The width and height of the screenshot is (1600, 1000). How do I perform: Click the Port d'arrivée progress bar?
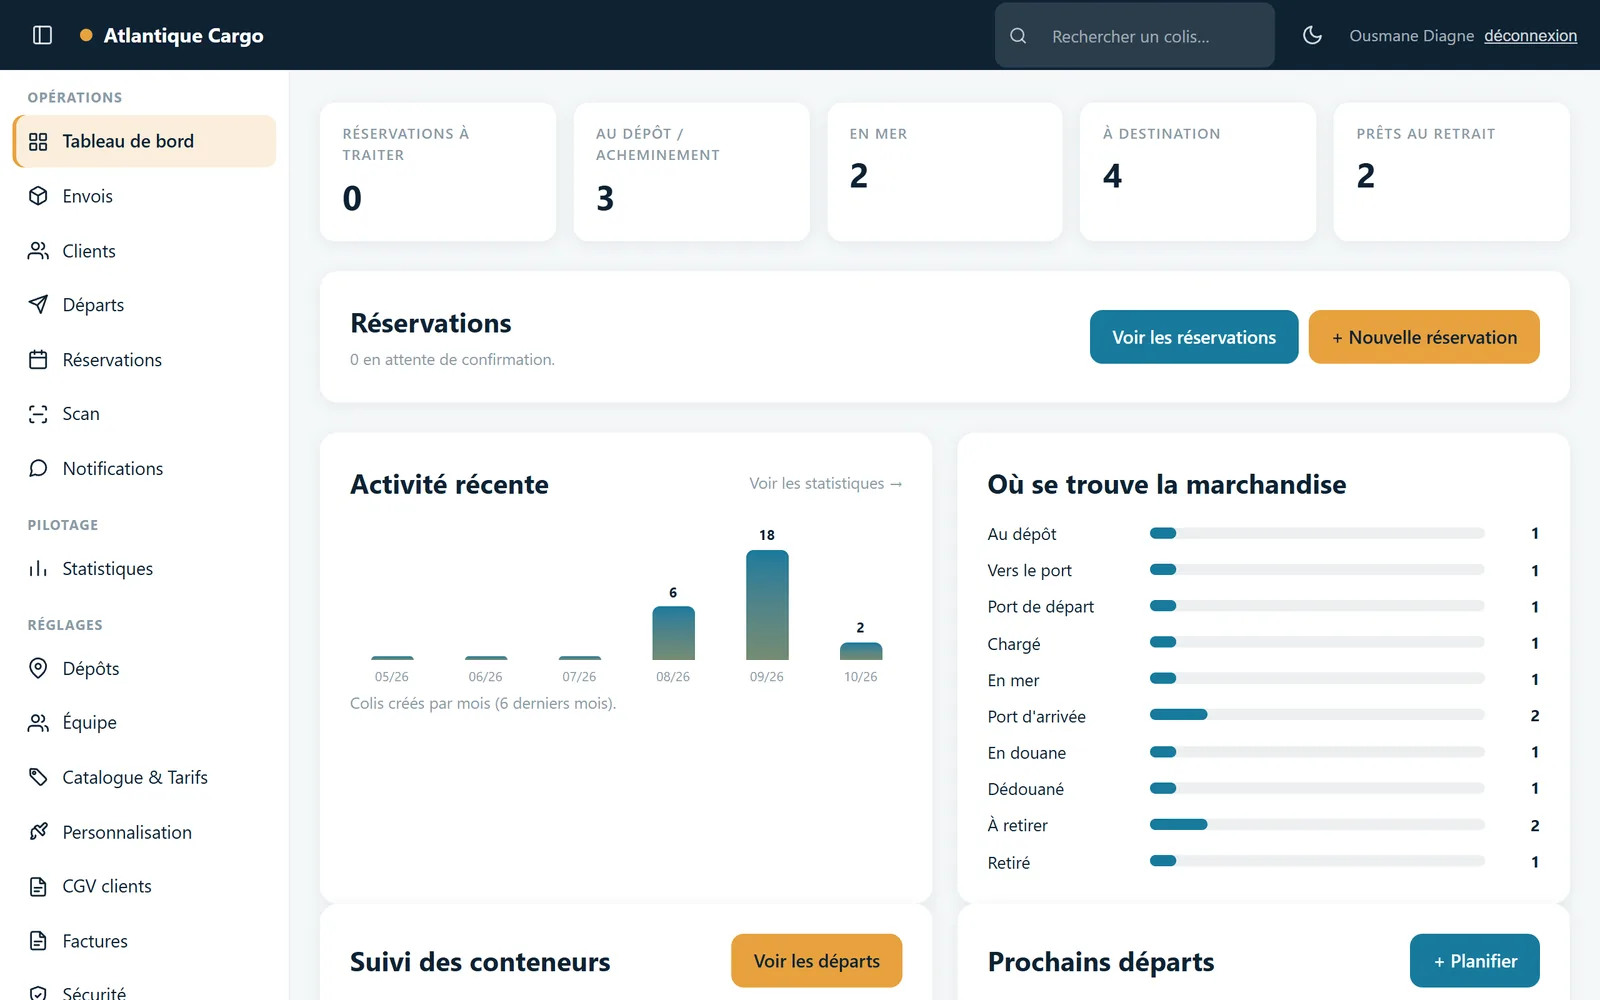[x=1317, y=715]
